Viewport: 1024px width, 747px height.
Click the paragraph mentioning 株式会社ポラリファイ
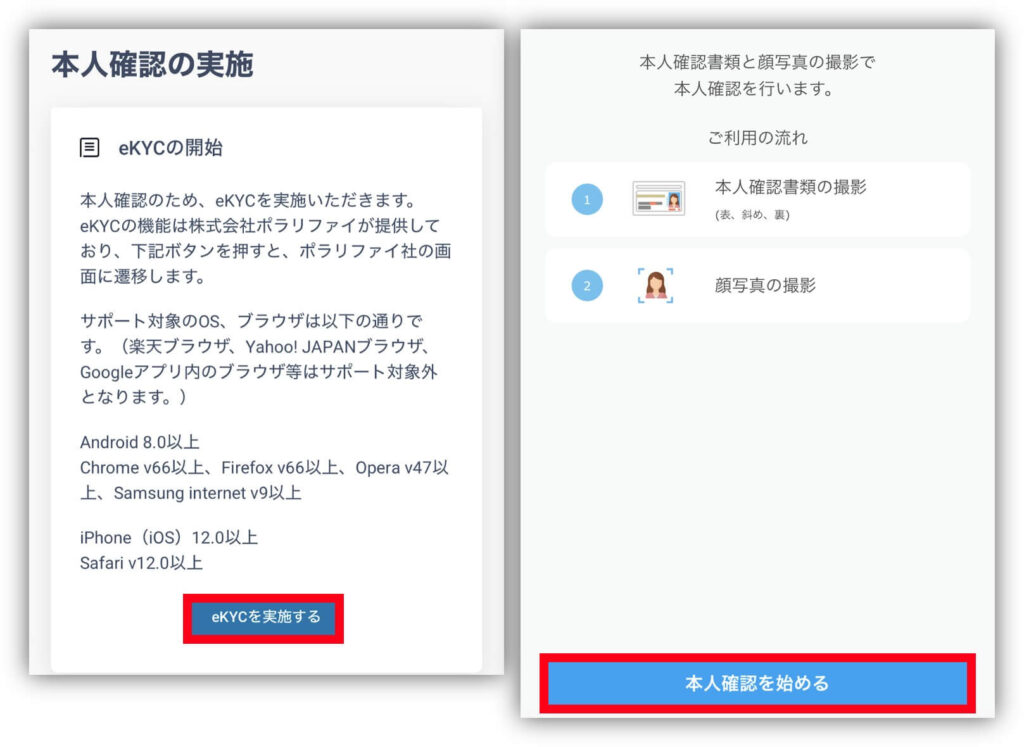tap(265, 238)
